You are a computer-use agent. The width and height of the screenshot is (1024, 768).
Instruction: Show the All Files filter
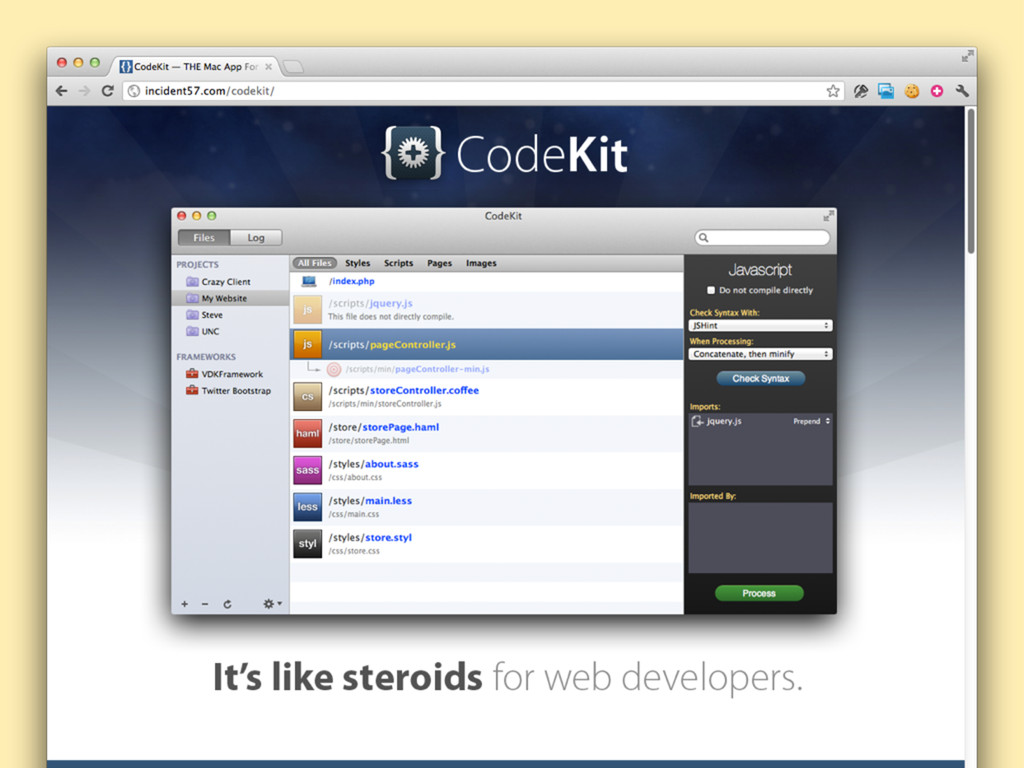(314, 263)
